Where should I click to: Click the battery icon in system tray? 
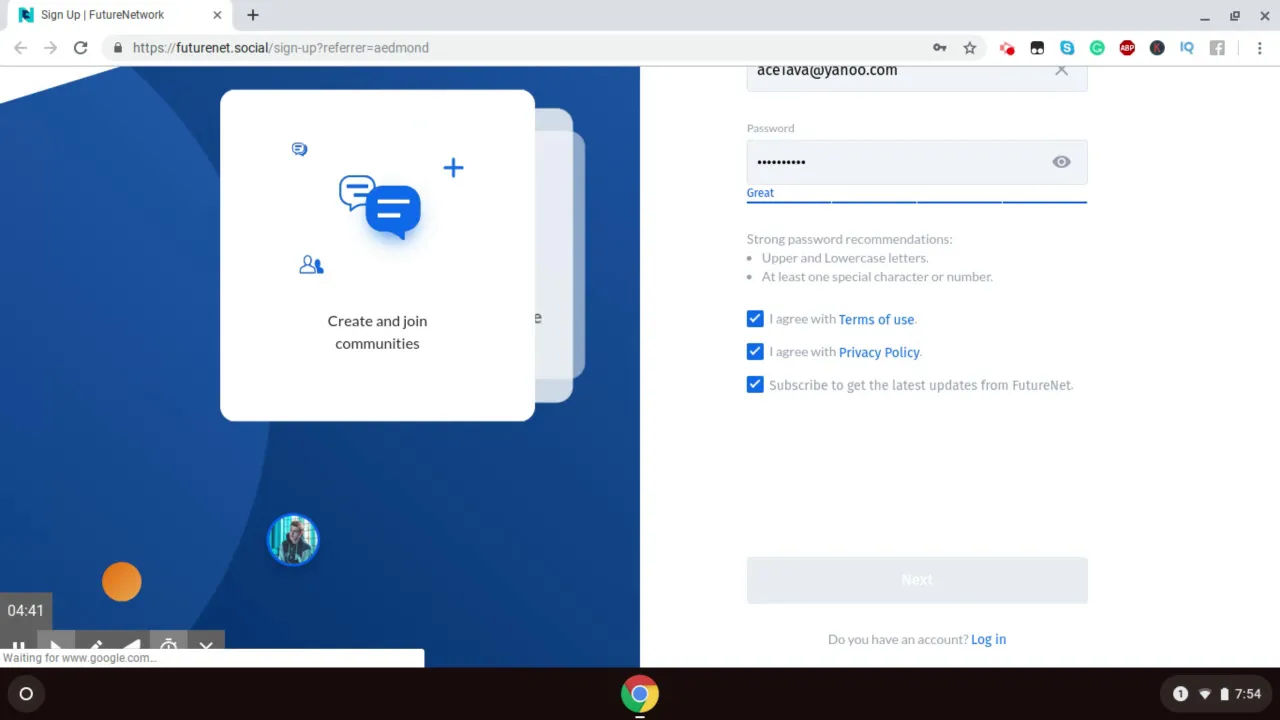pyautogui.click(x=1224, y=694)
